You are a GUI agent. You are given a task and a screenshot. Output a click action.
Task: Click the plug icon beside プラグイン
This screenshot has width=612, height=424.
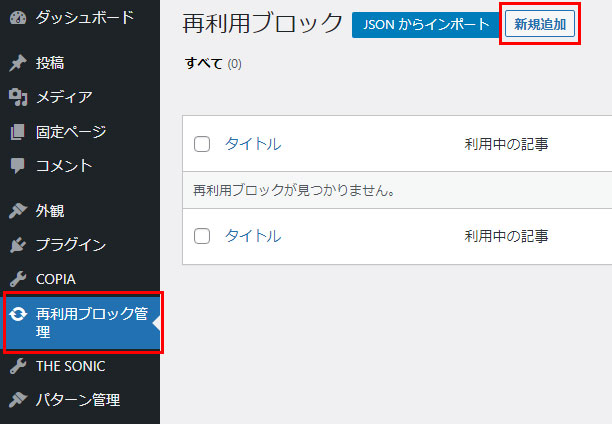point(18,245)
